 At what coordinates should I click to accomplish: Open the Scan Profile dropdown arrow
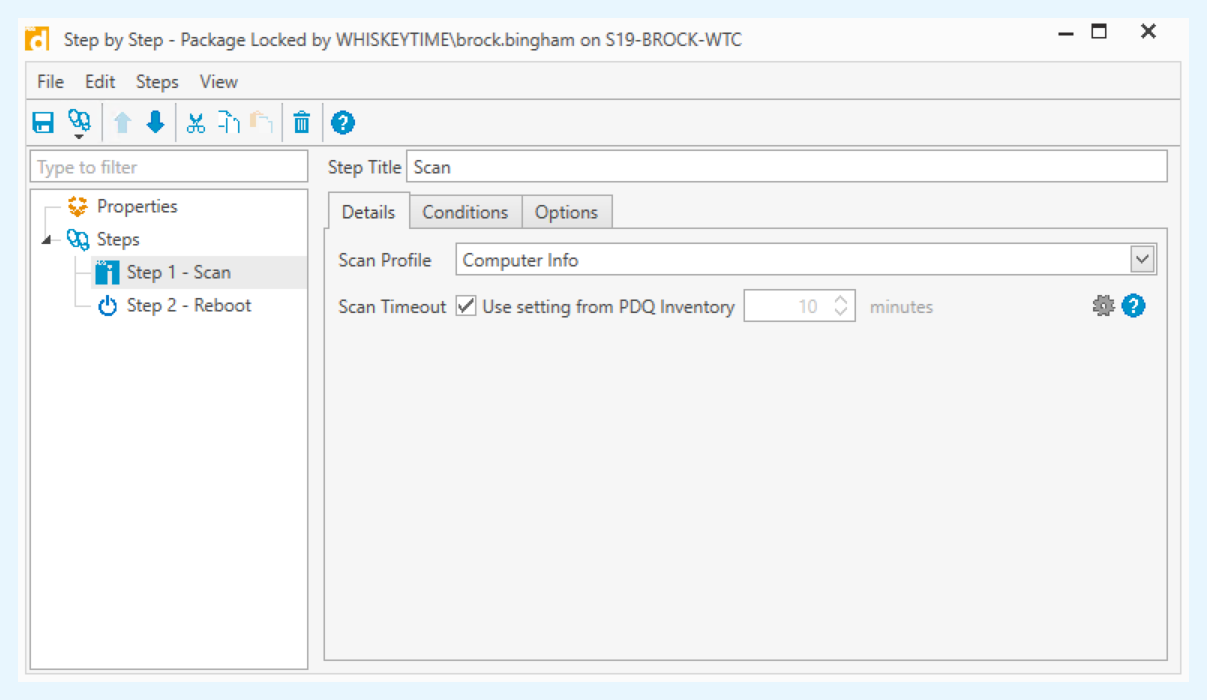coord(1143,260)
